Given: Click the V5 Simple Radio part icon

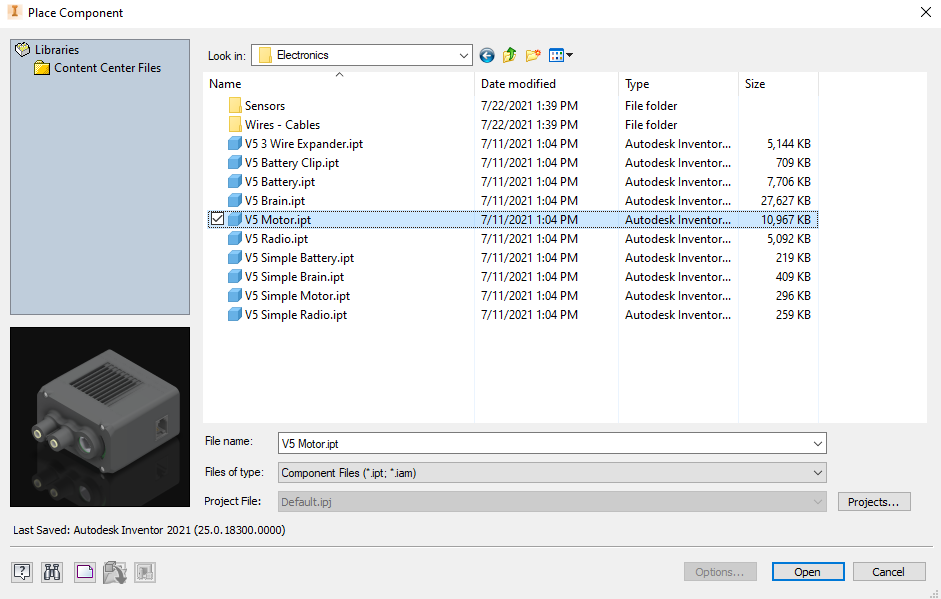Looking at the screenshot, I should click(235, 315).
